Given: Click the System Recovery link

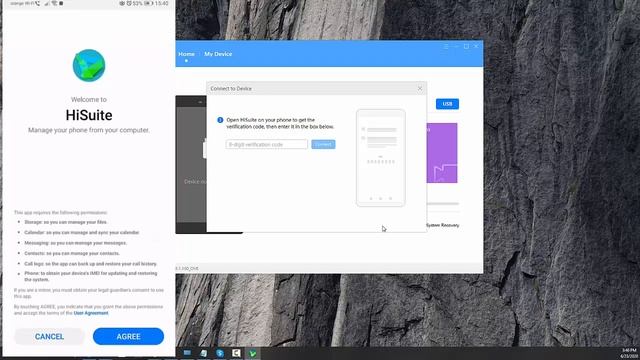Looking at the screenshot, I should click(x=442, y=225).
